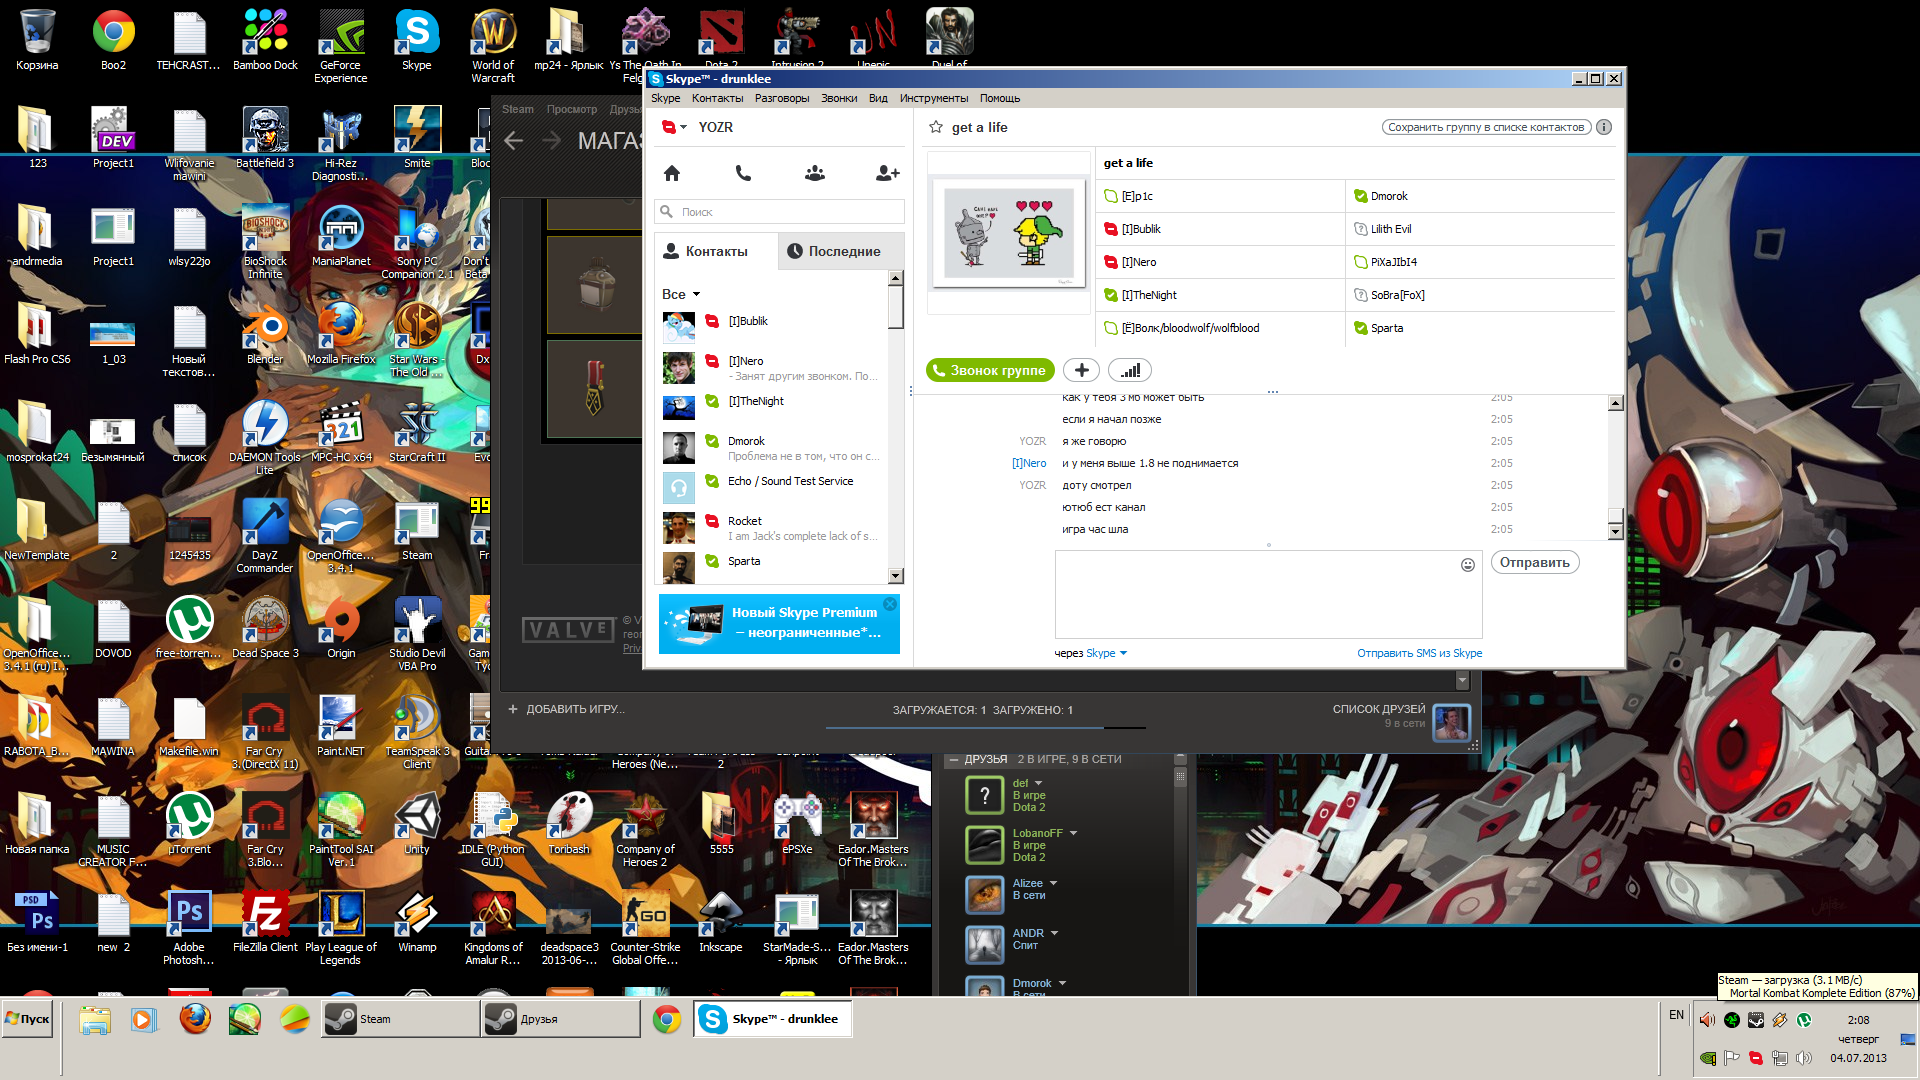The image size is (1920, 1080).
Task: Add people with plus button in group chat
Action: coord(1081,370)
